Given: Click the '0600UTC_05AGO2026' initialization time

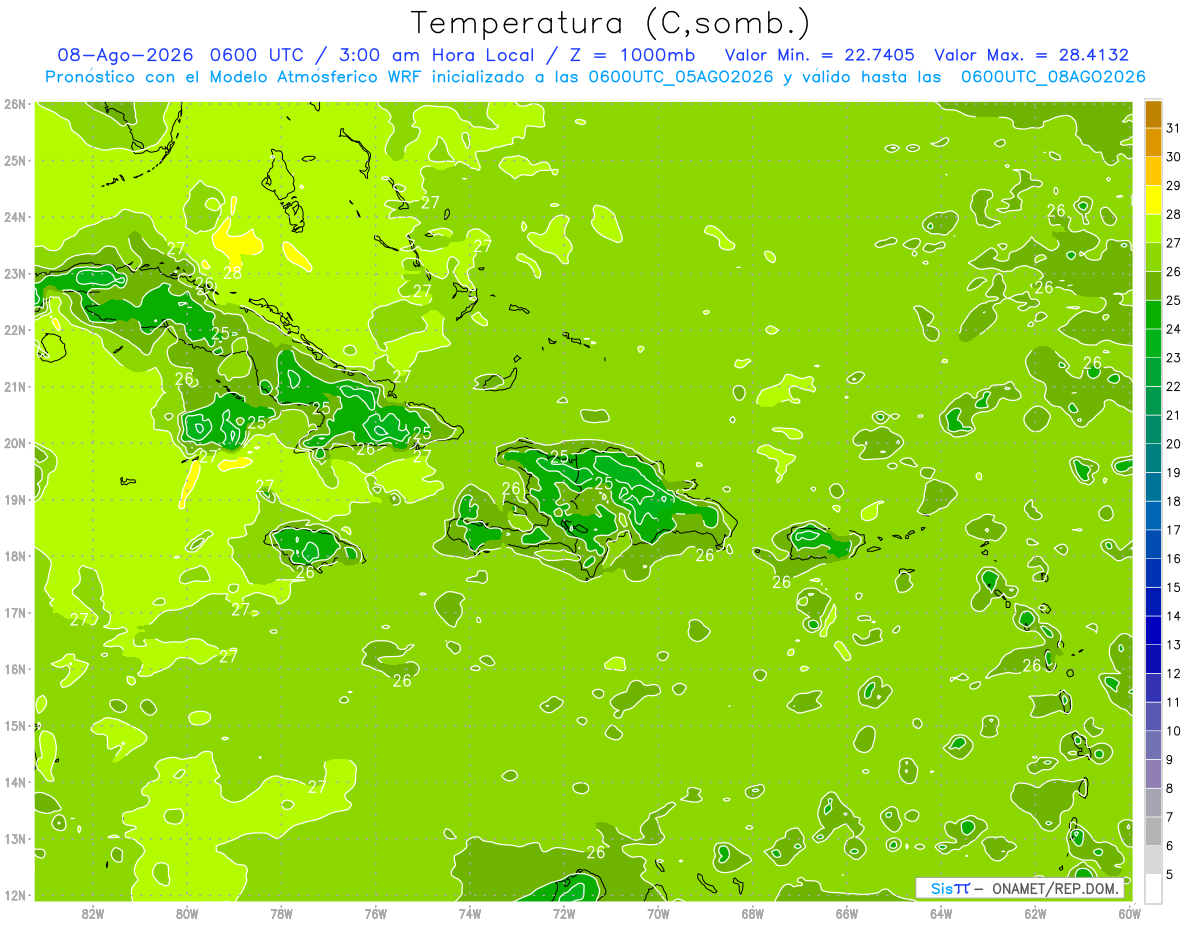Looking at the screenshot, I should 680,77.
